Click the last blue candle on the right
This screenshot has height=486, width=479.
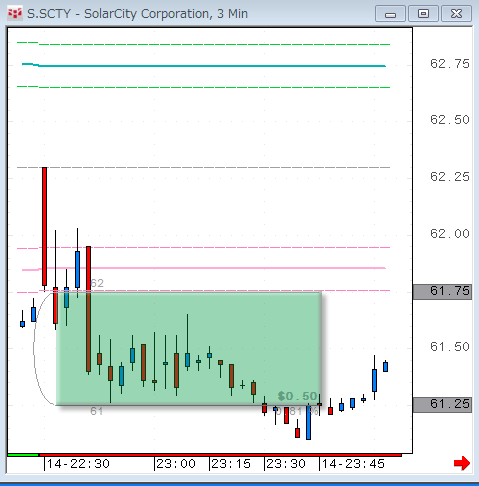tap(385, 367)
